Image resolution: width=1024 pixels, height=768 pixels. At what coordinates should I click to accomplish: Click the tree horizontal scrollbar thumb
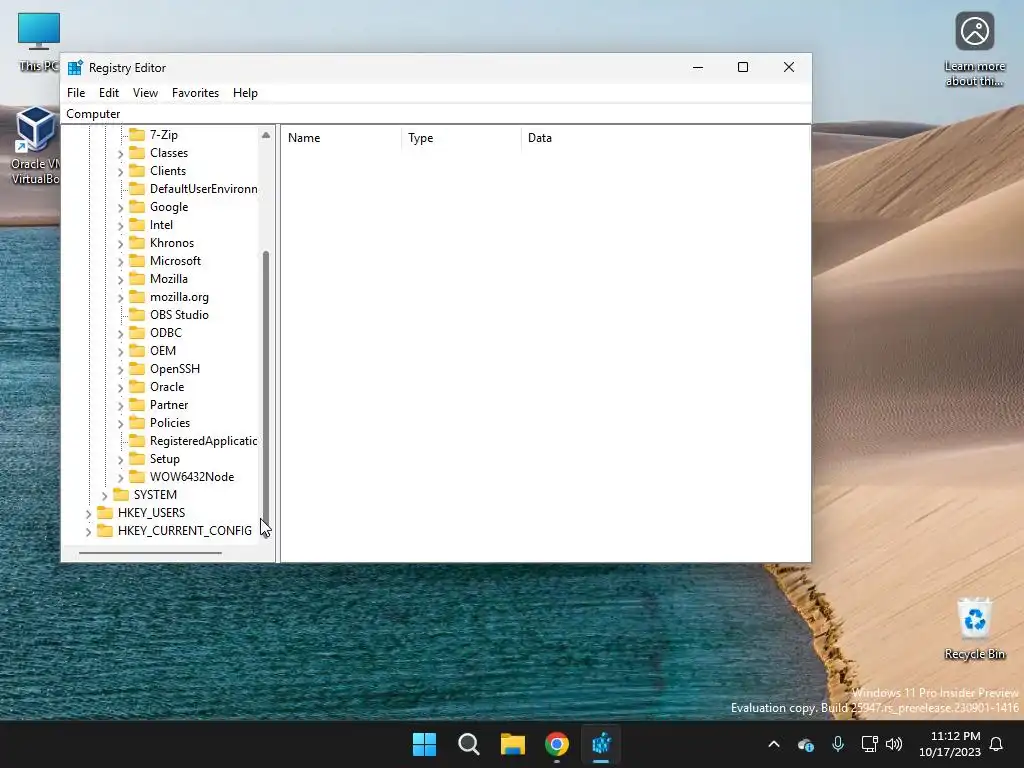coord(150,552)
